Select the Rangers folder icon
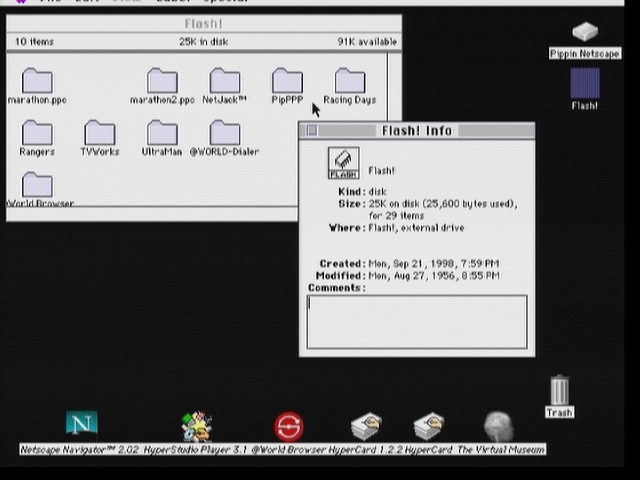Screen dimensions: 640x480 37,132
